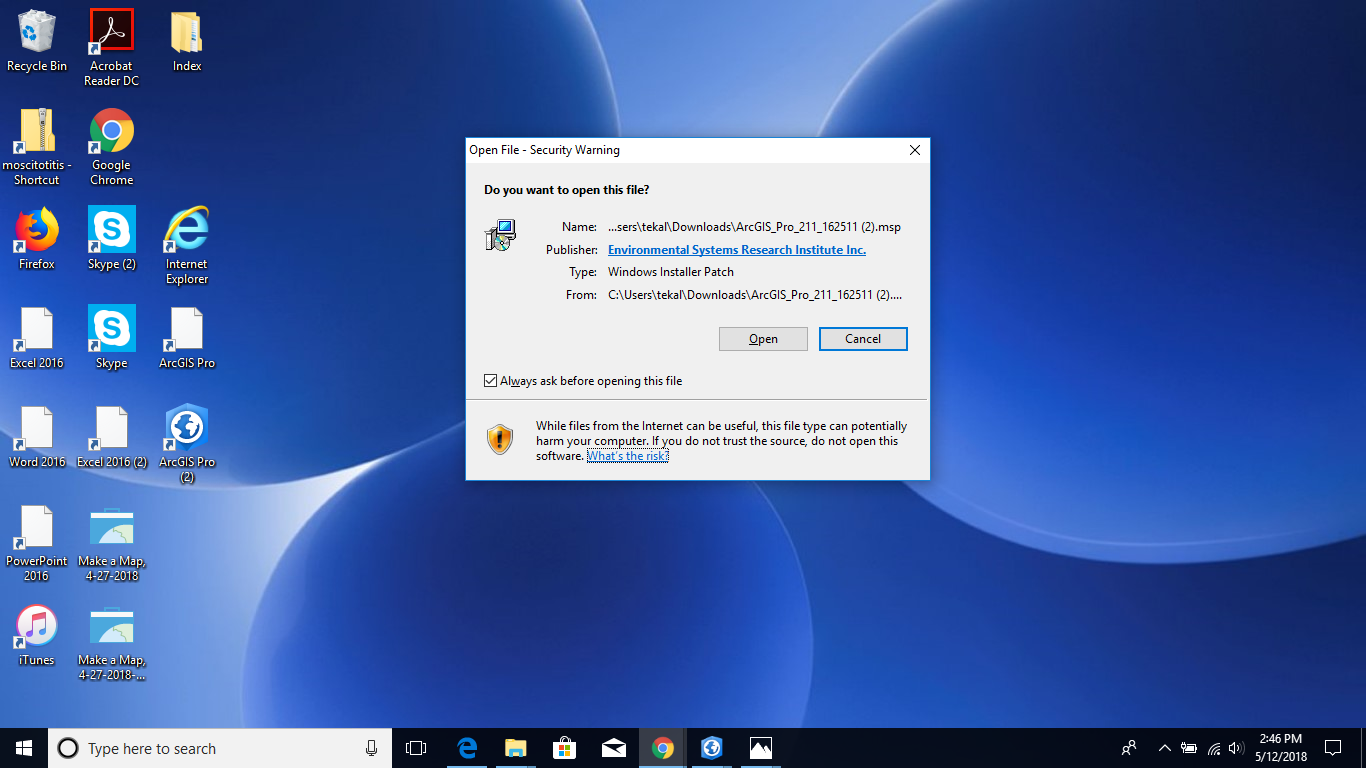Open Task View from the taskbar

pyautogui.click(x=416, y=748)
